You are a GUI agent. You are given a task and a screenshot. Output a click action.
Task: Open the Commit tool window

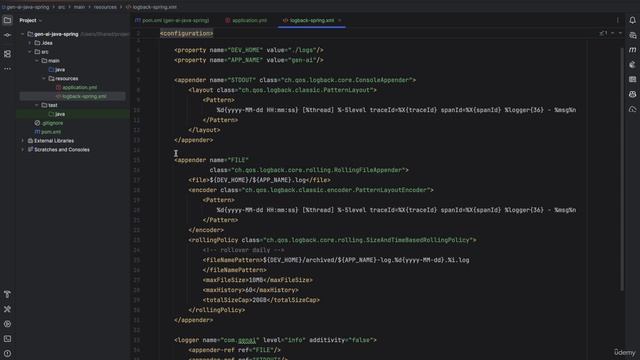click(7, 36)
